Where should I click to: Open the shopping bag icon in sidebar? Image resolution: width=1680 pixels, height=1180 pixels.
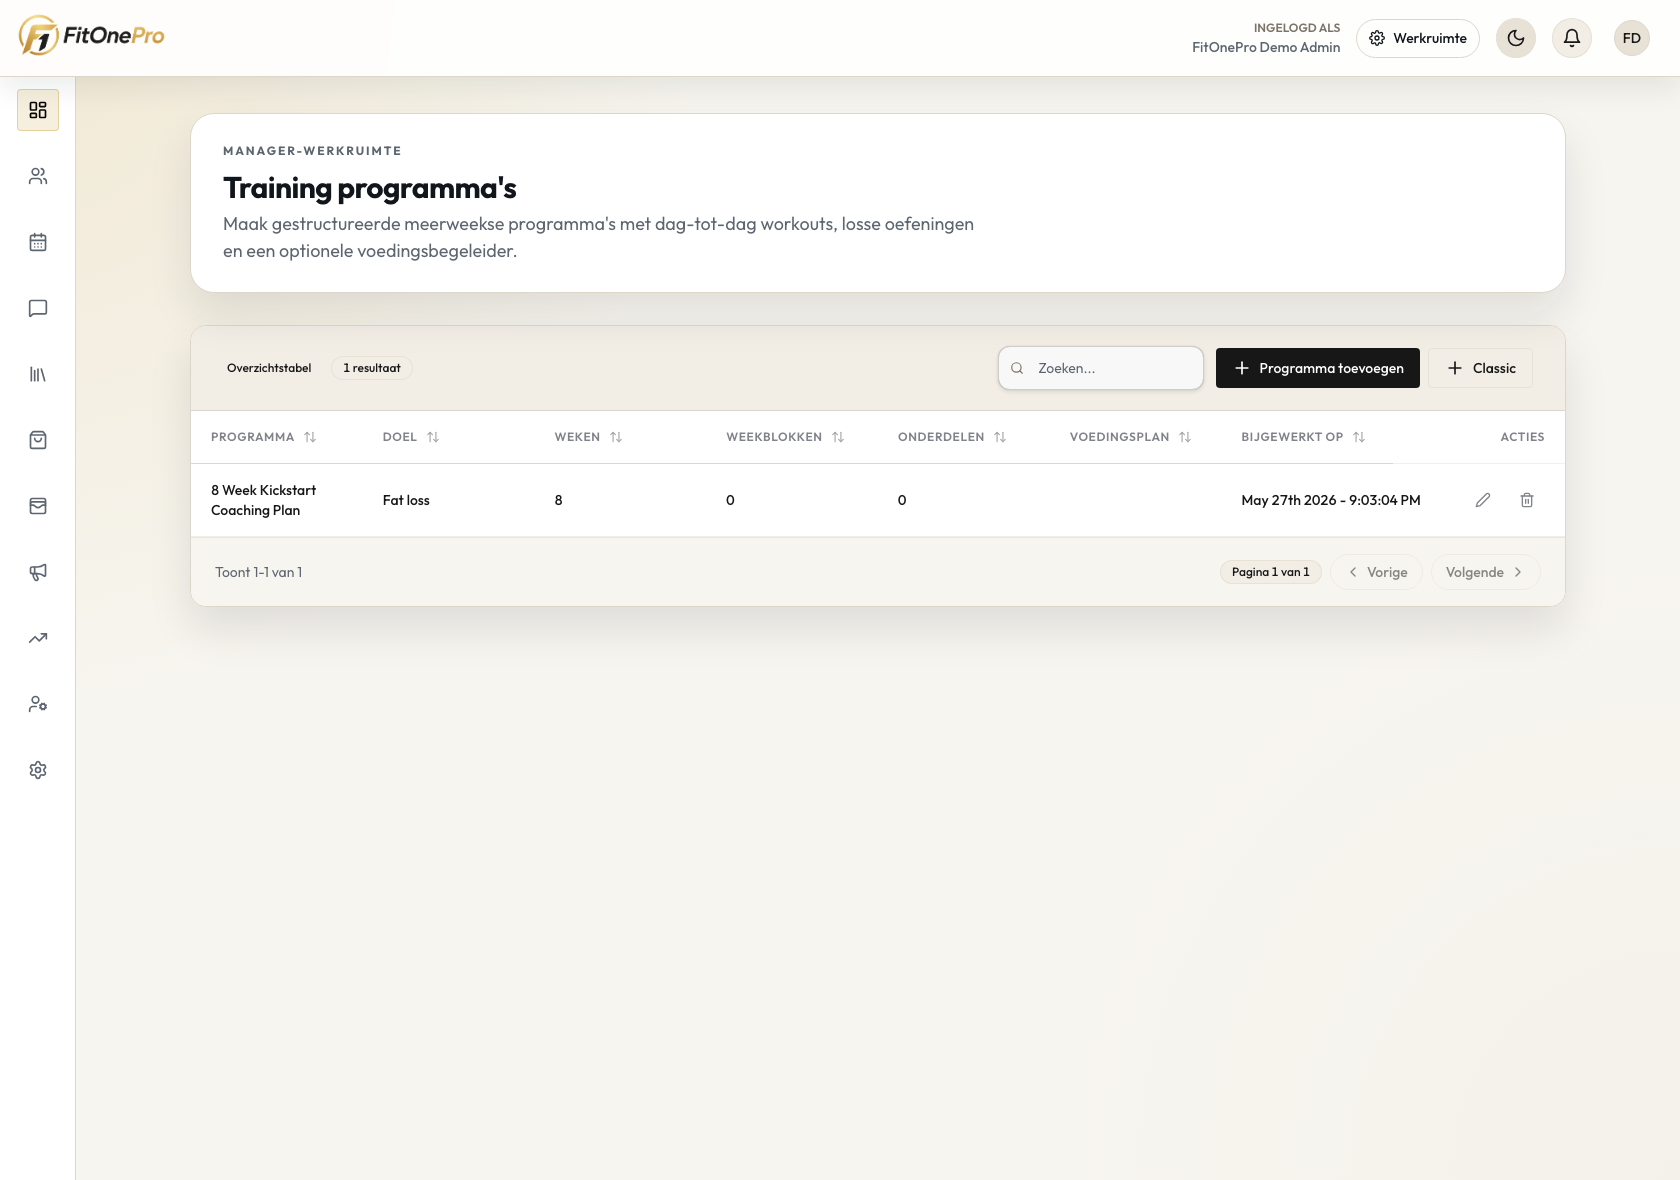38,440
